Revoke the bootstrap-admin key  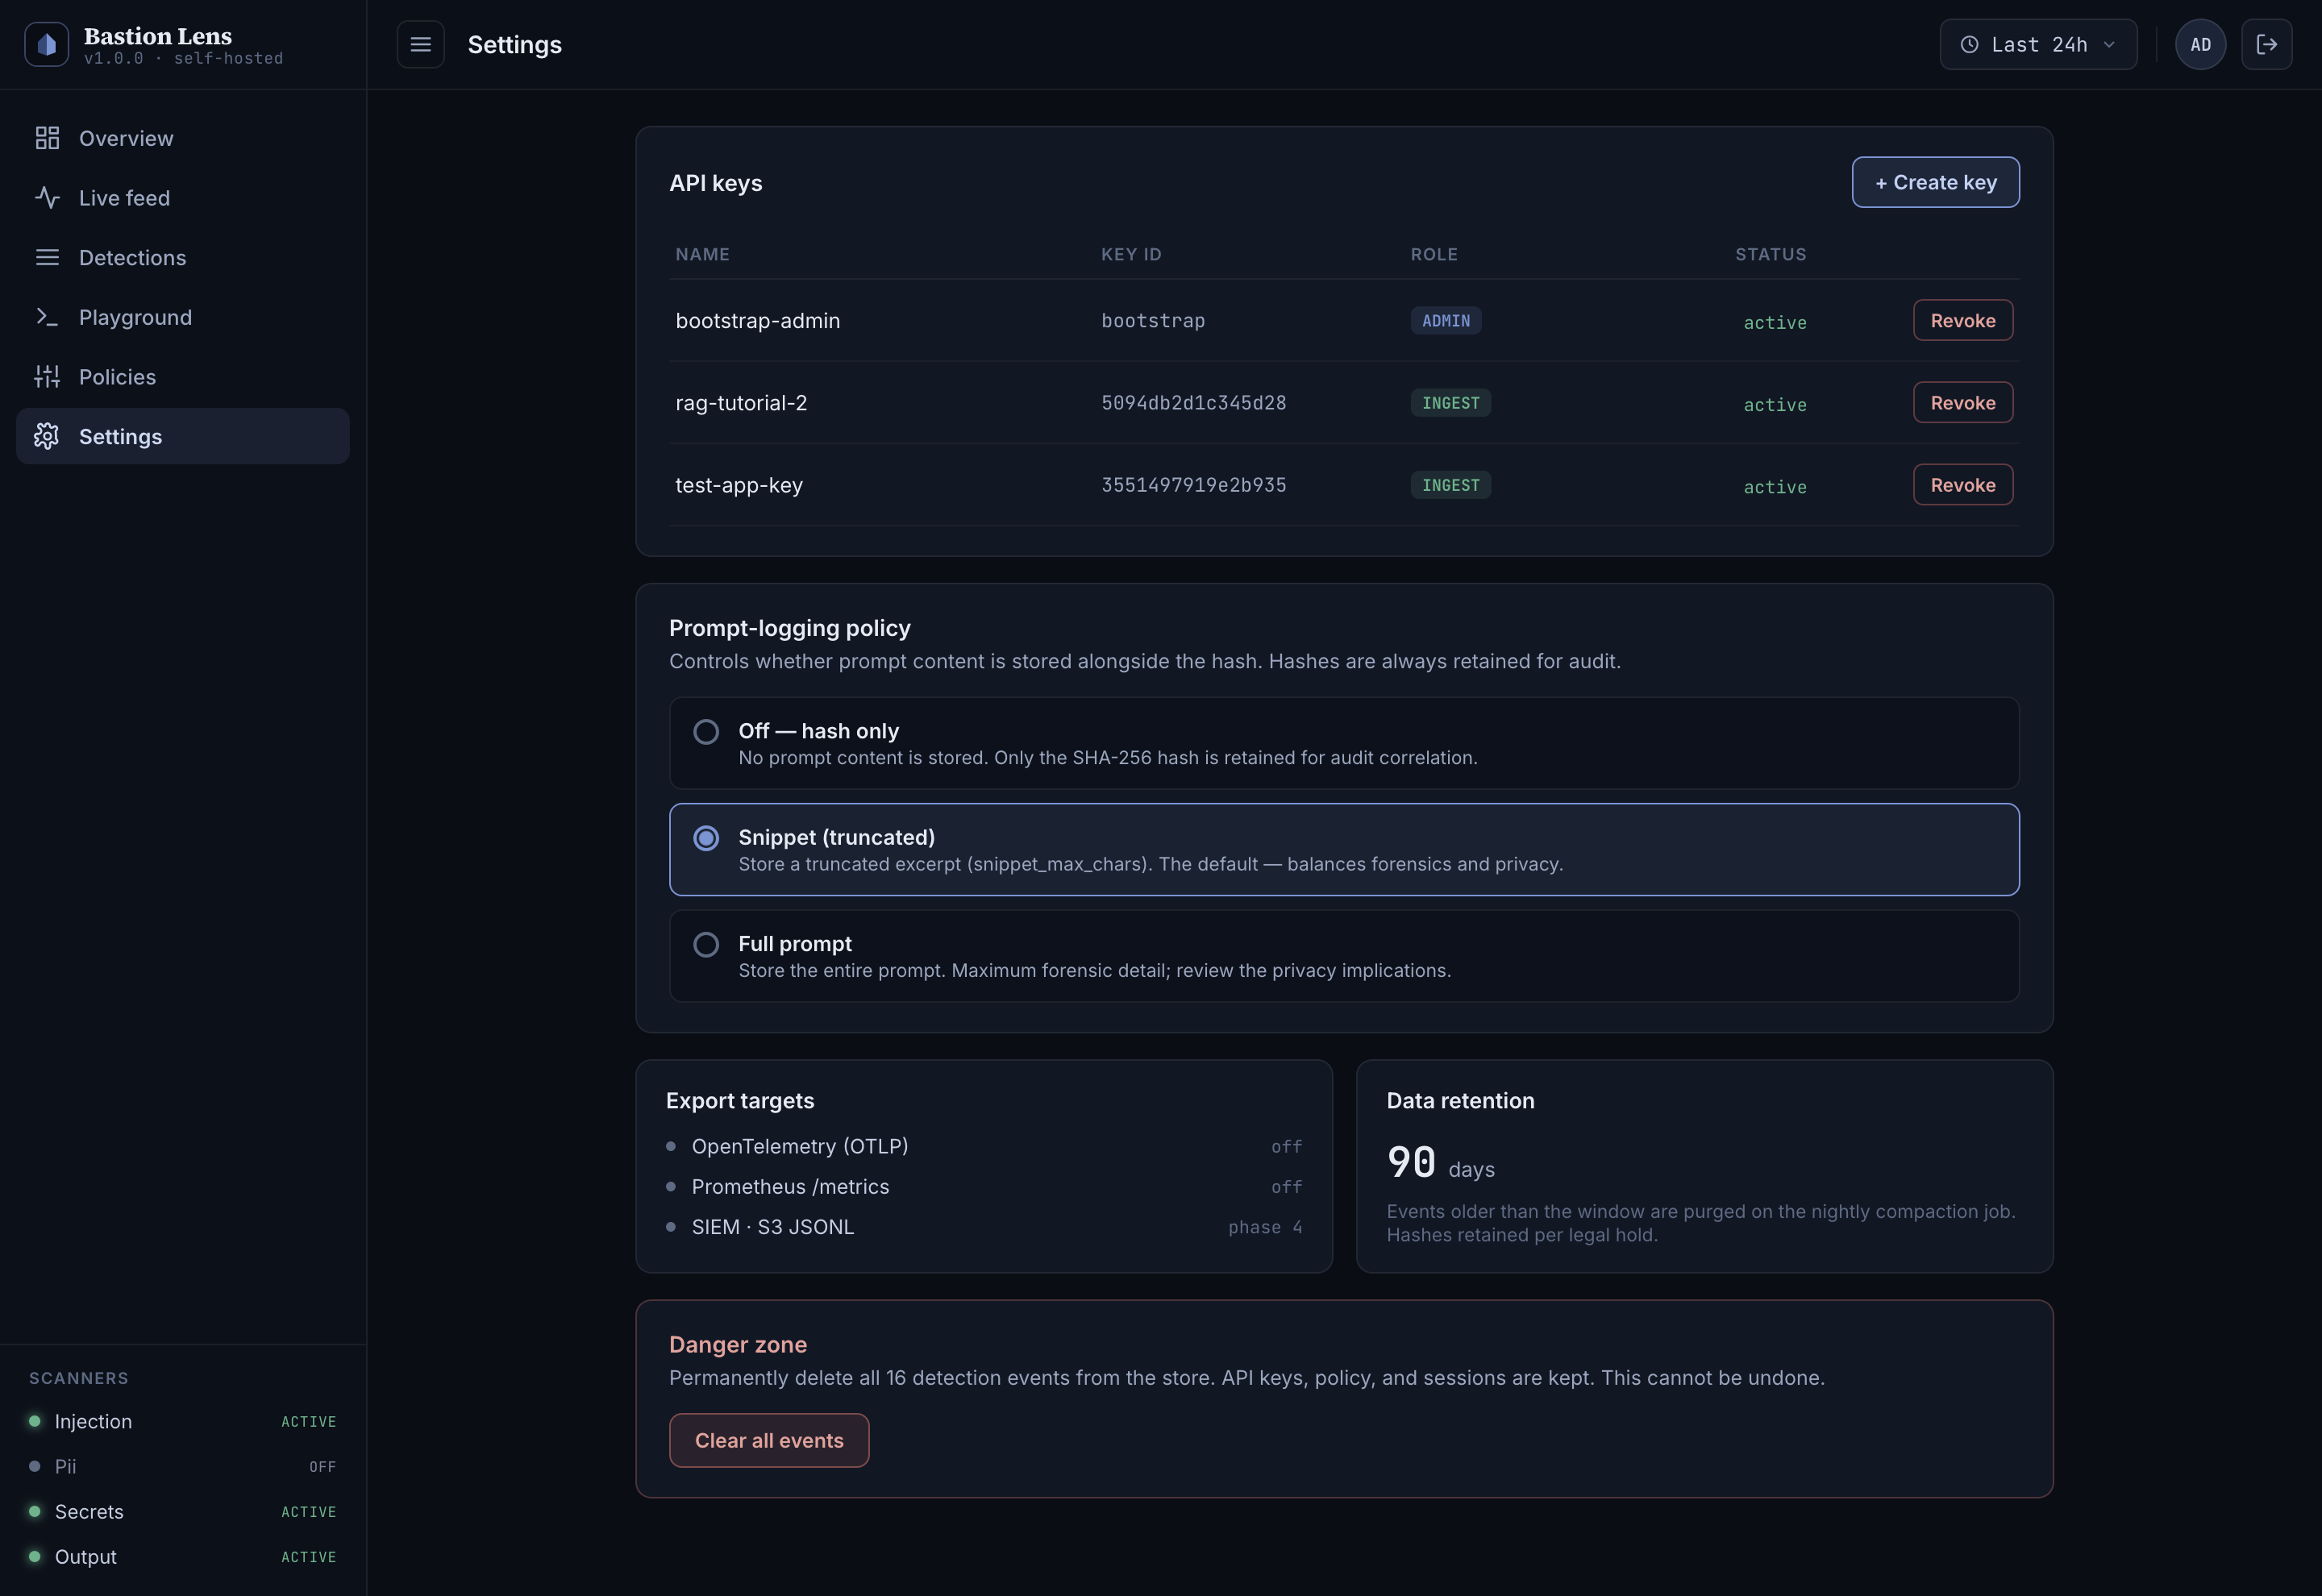pyautogui.click(x=1963, y=320)
